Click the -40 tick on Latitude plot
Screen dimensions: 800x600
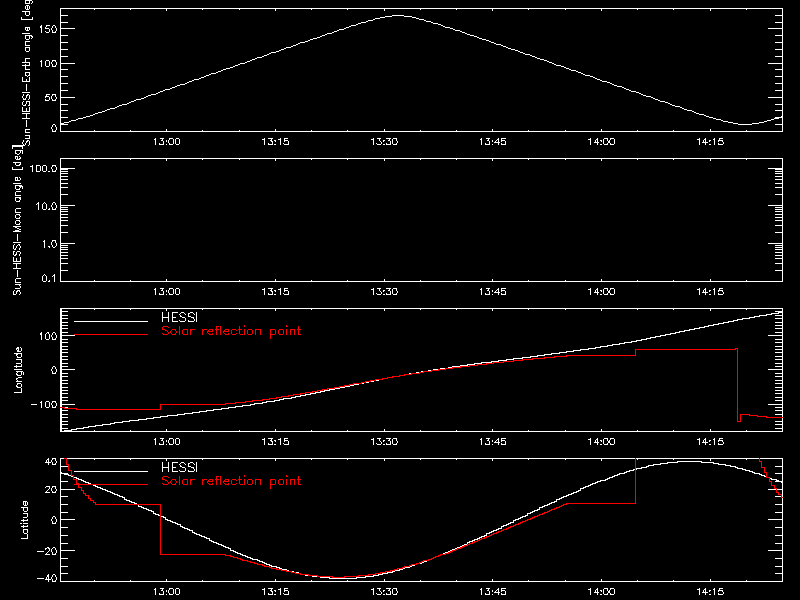[x=47, y=579]
